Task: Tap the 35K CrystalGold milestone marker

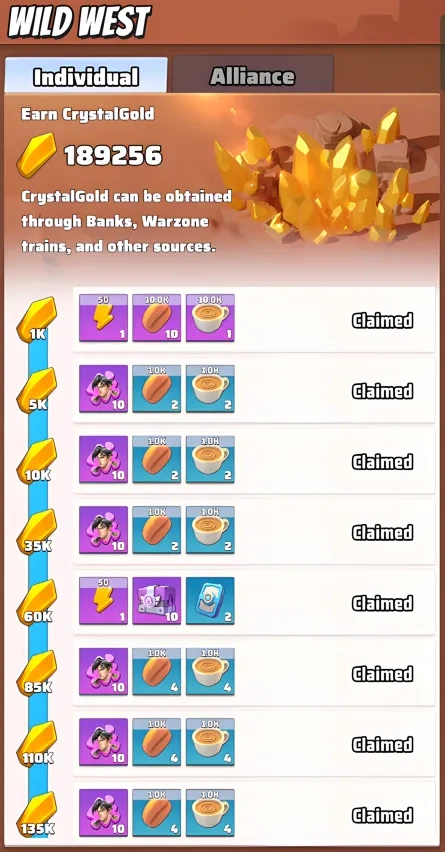Action: (37, 531)
